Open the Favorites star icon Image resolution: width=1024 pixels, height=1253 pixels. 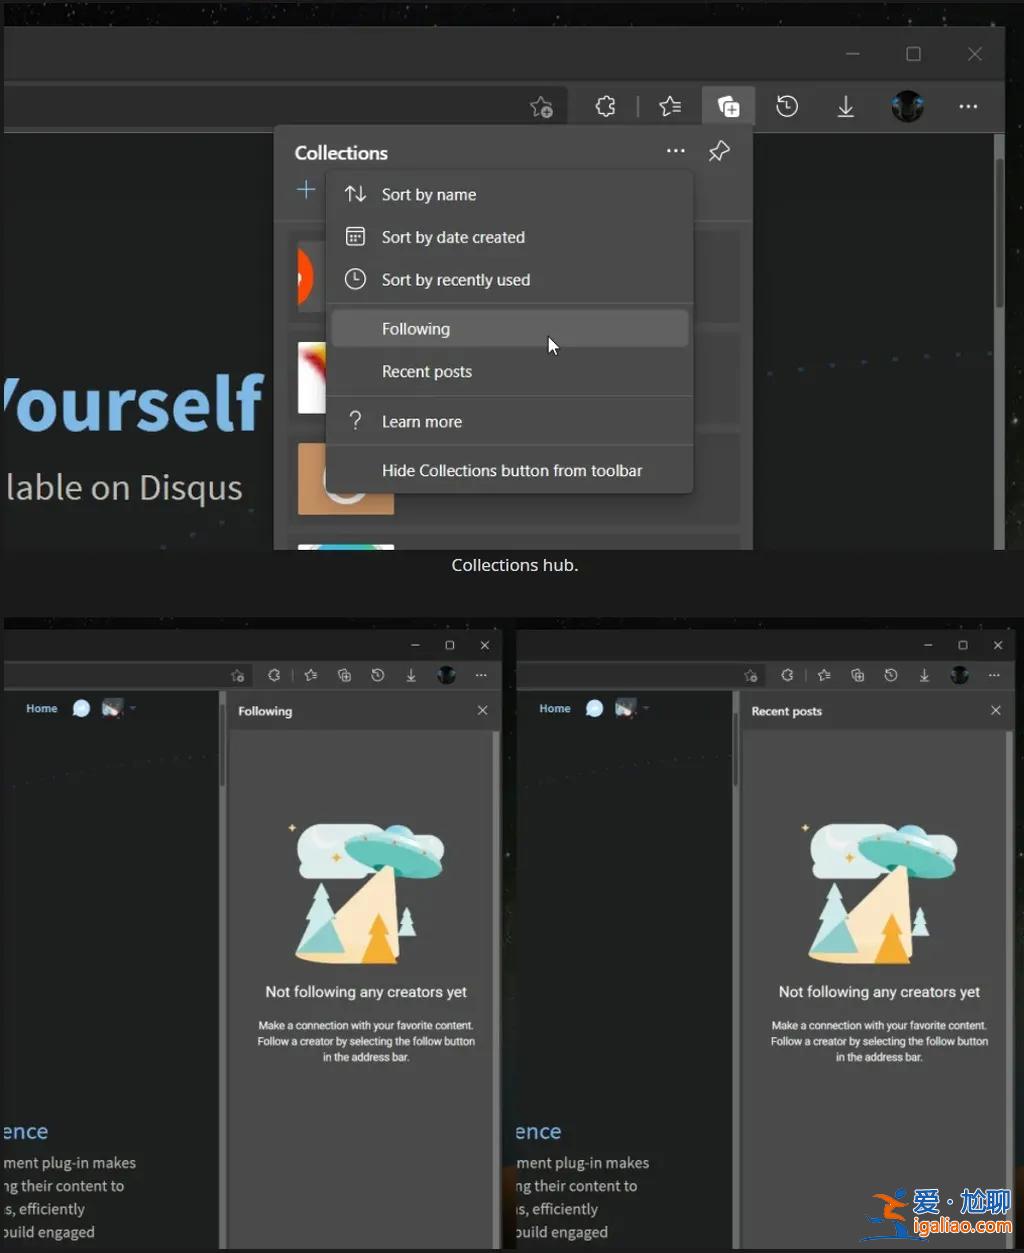click(x=670, y=106)
